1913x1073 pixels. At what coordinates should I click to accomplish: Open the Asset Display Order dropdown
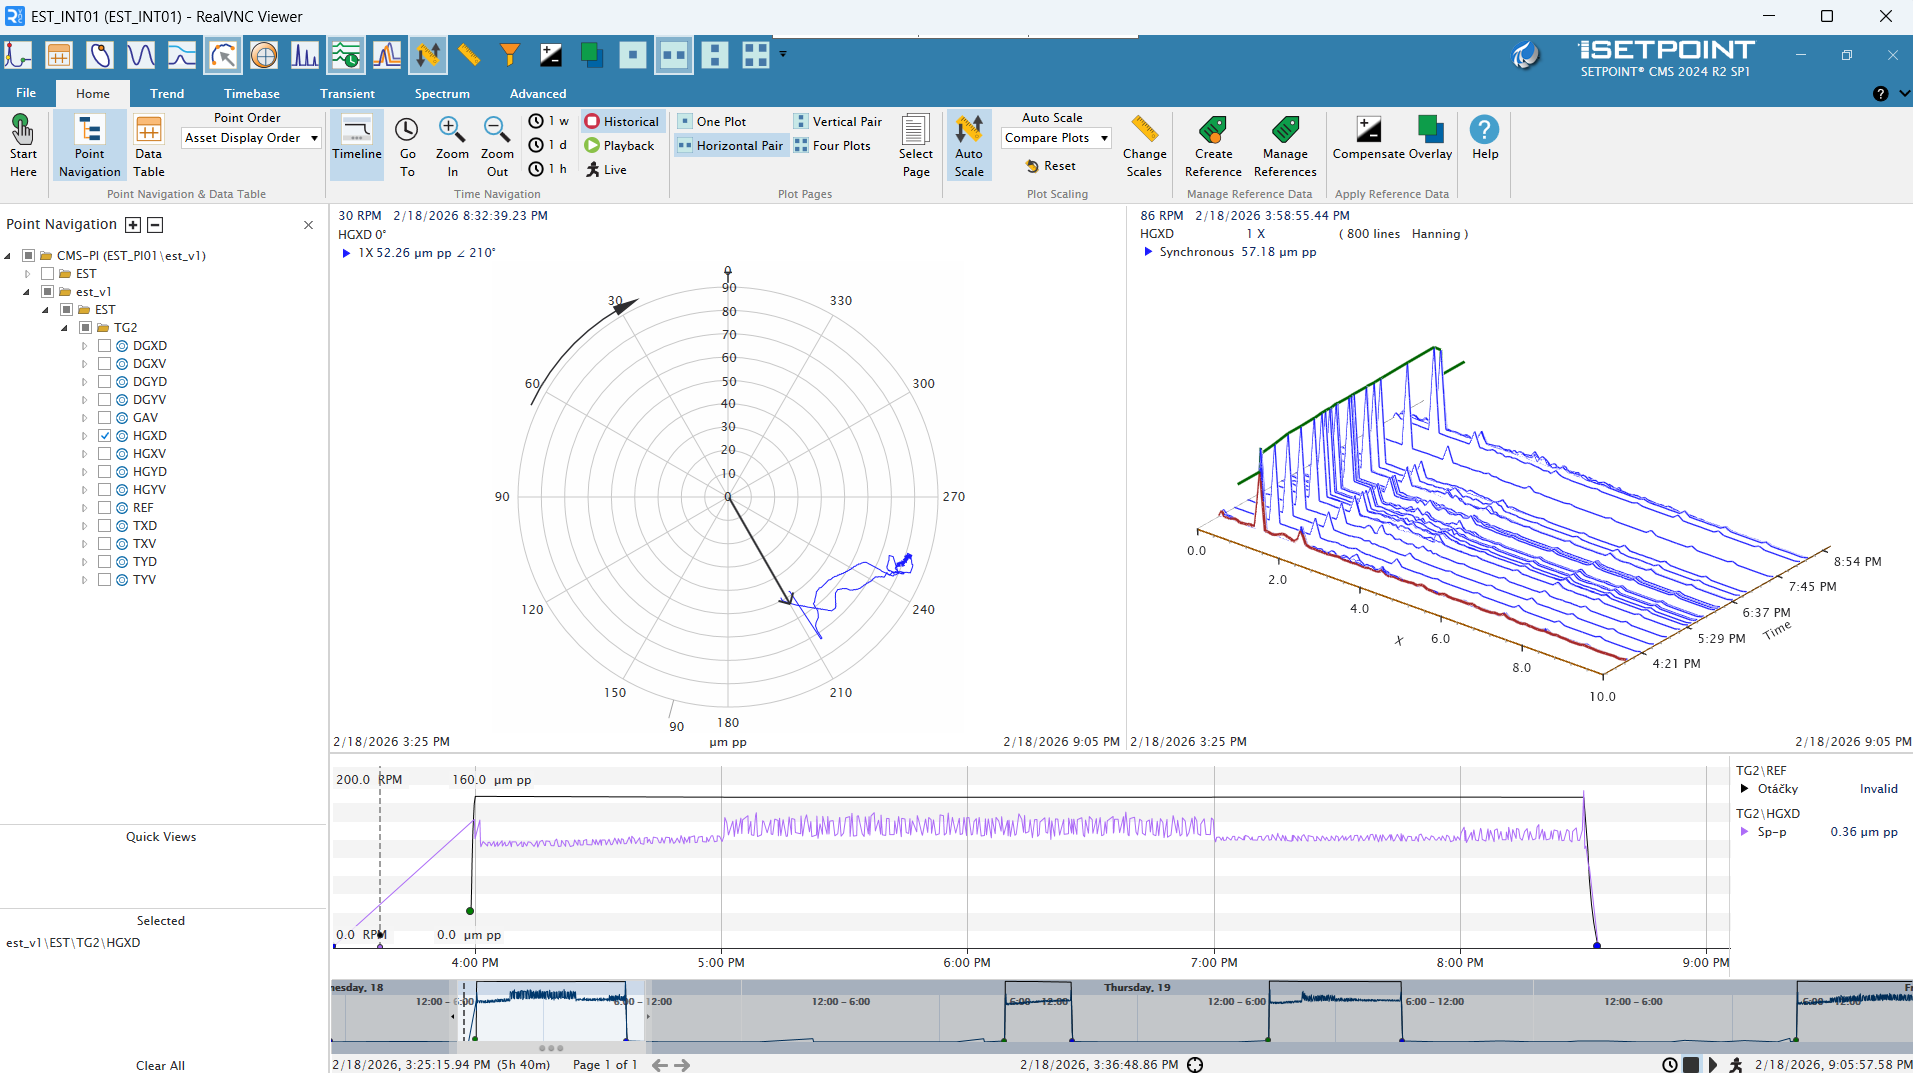tap(251, 138)
